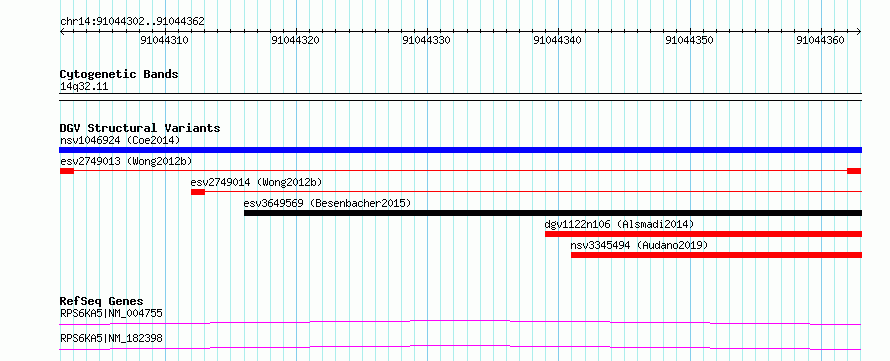Click the DGV Structural Variants track heading
This screenshot has width=890, height=361.
pyautogui.click(x=140, y=128)
